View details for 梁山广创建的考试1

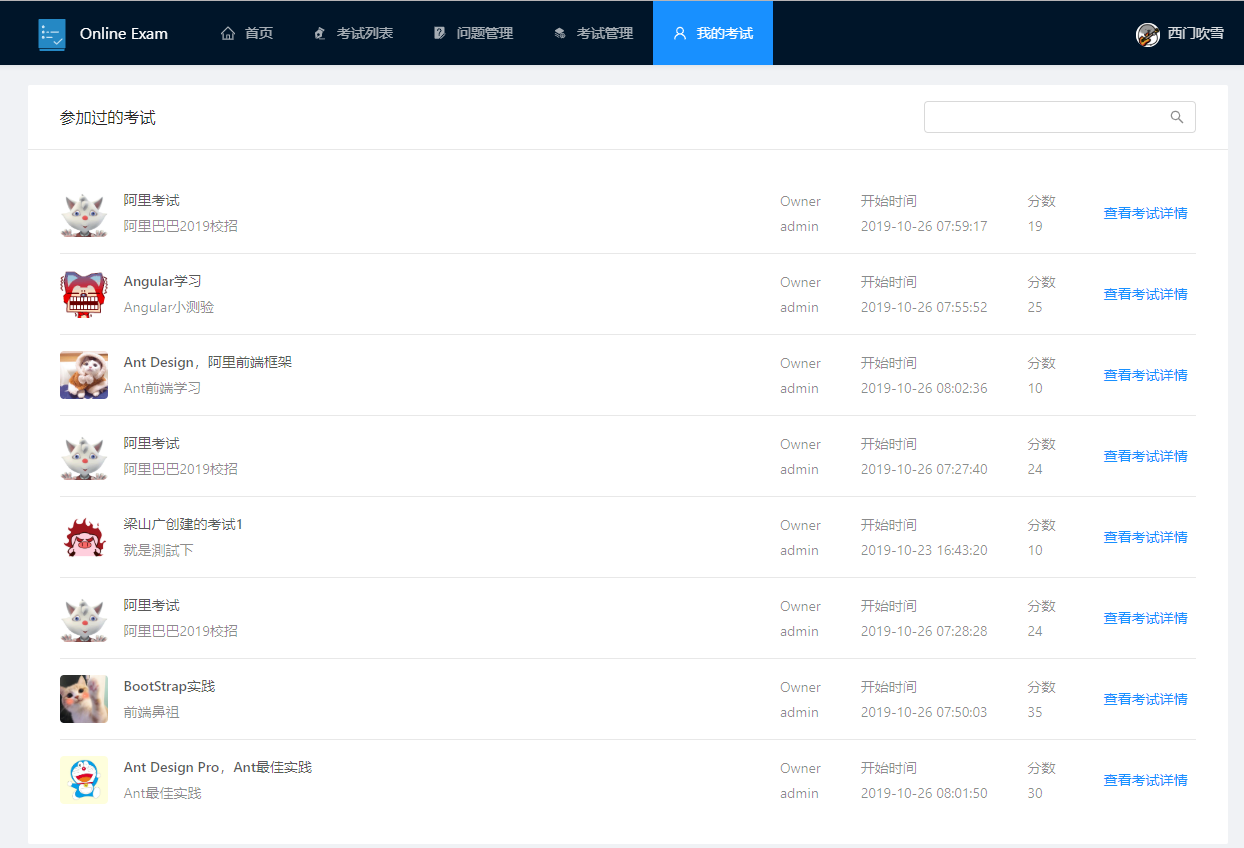[1146, 537]
